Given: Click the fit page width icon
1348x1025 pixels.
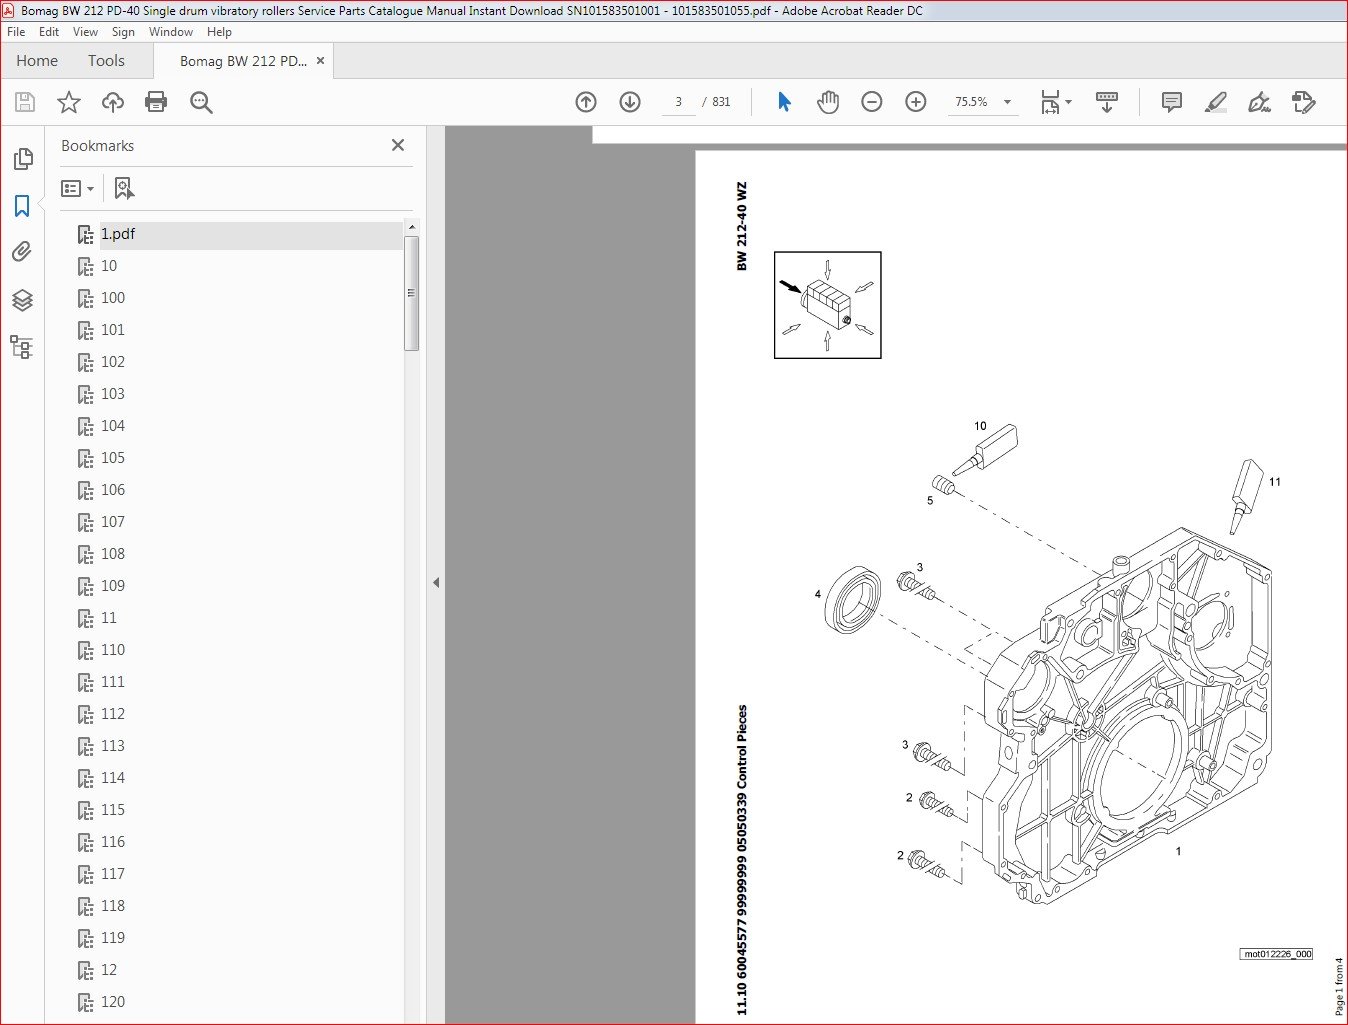Looking at the screenshot, I should tap(1050, 102).
